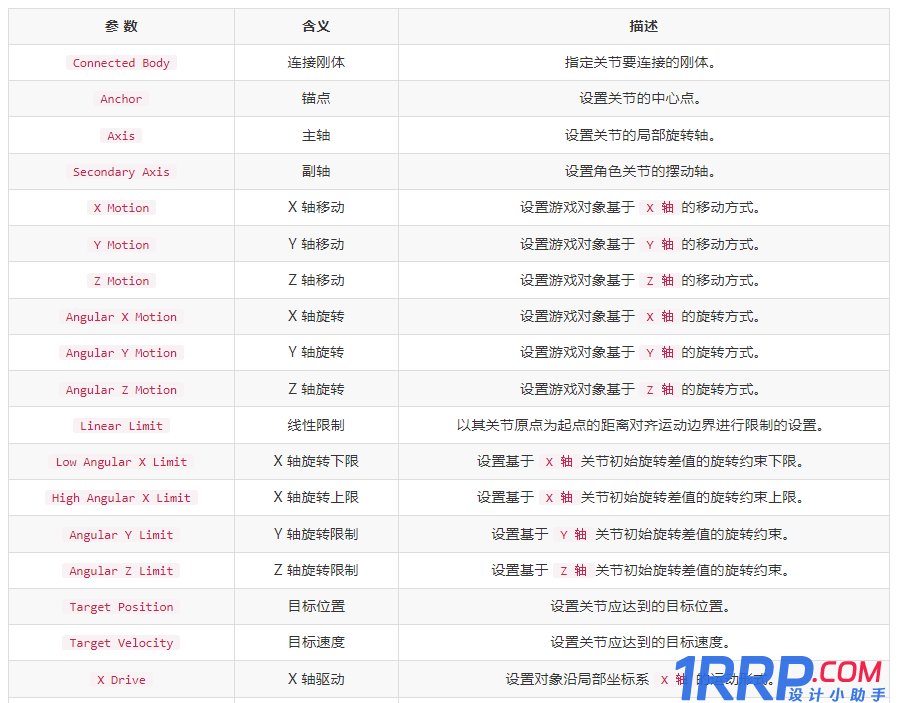Click the Anchor parameter label

(x=121, y=99)
